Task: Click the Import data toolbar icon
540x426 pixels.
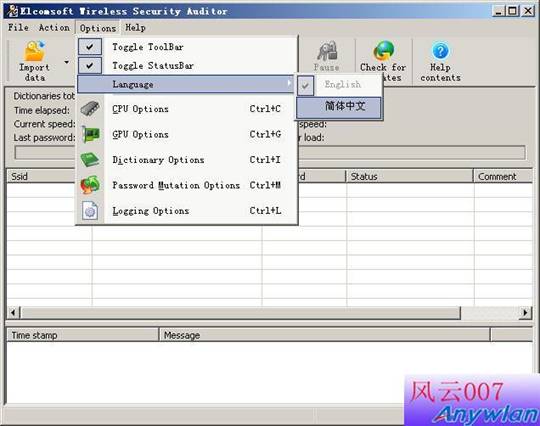Action: click(34, 51)
